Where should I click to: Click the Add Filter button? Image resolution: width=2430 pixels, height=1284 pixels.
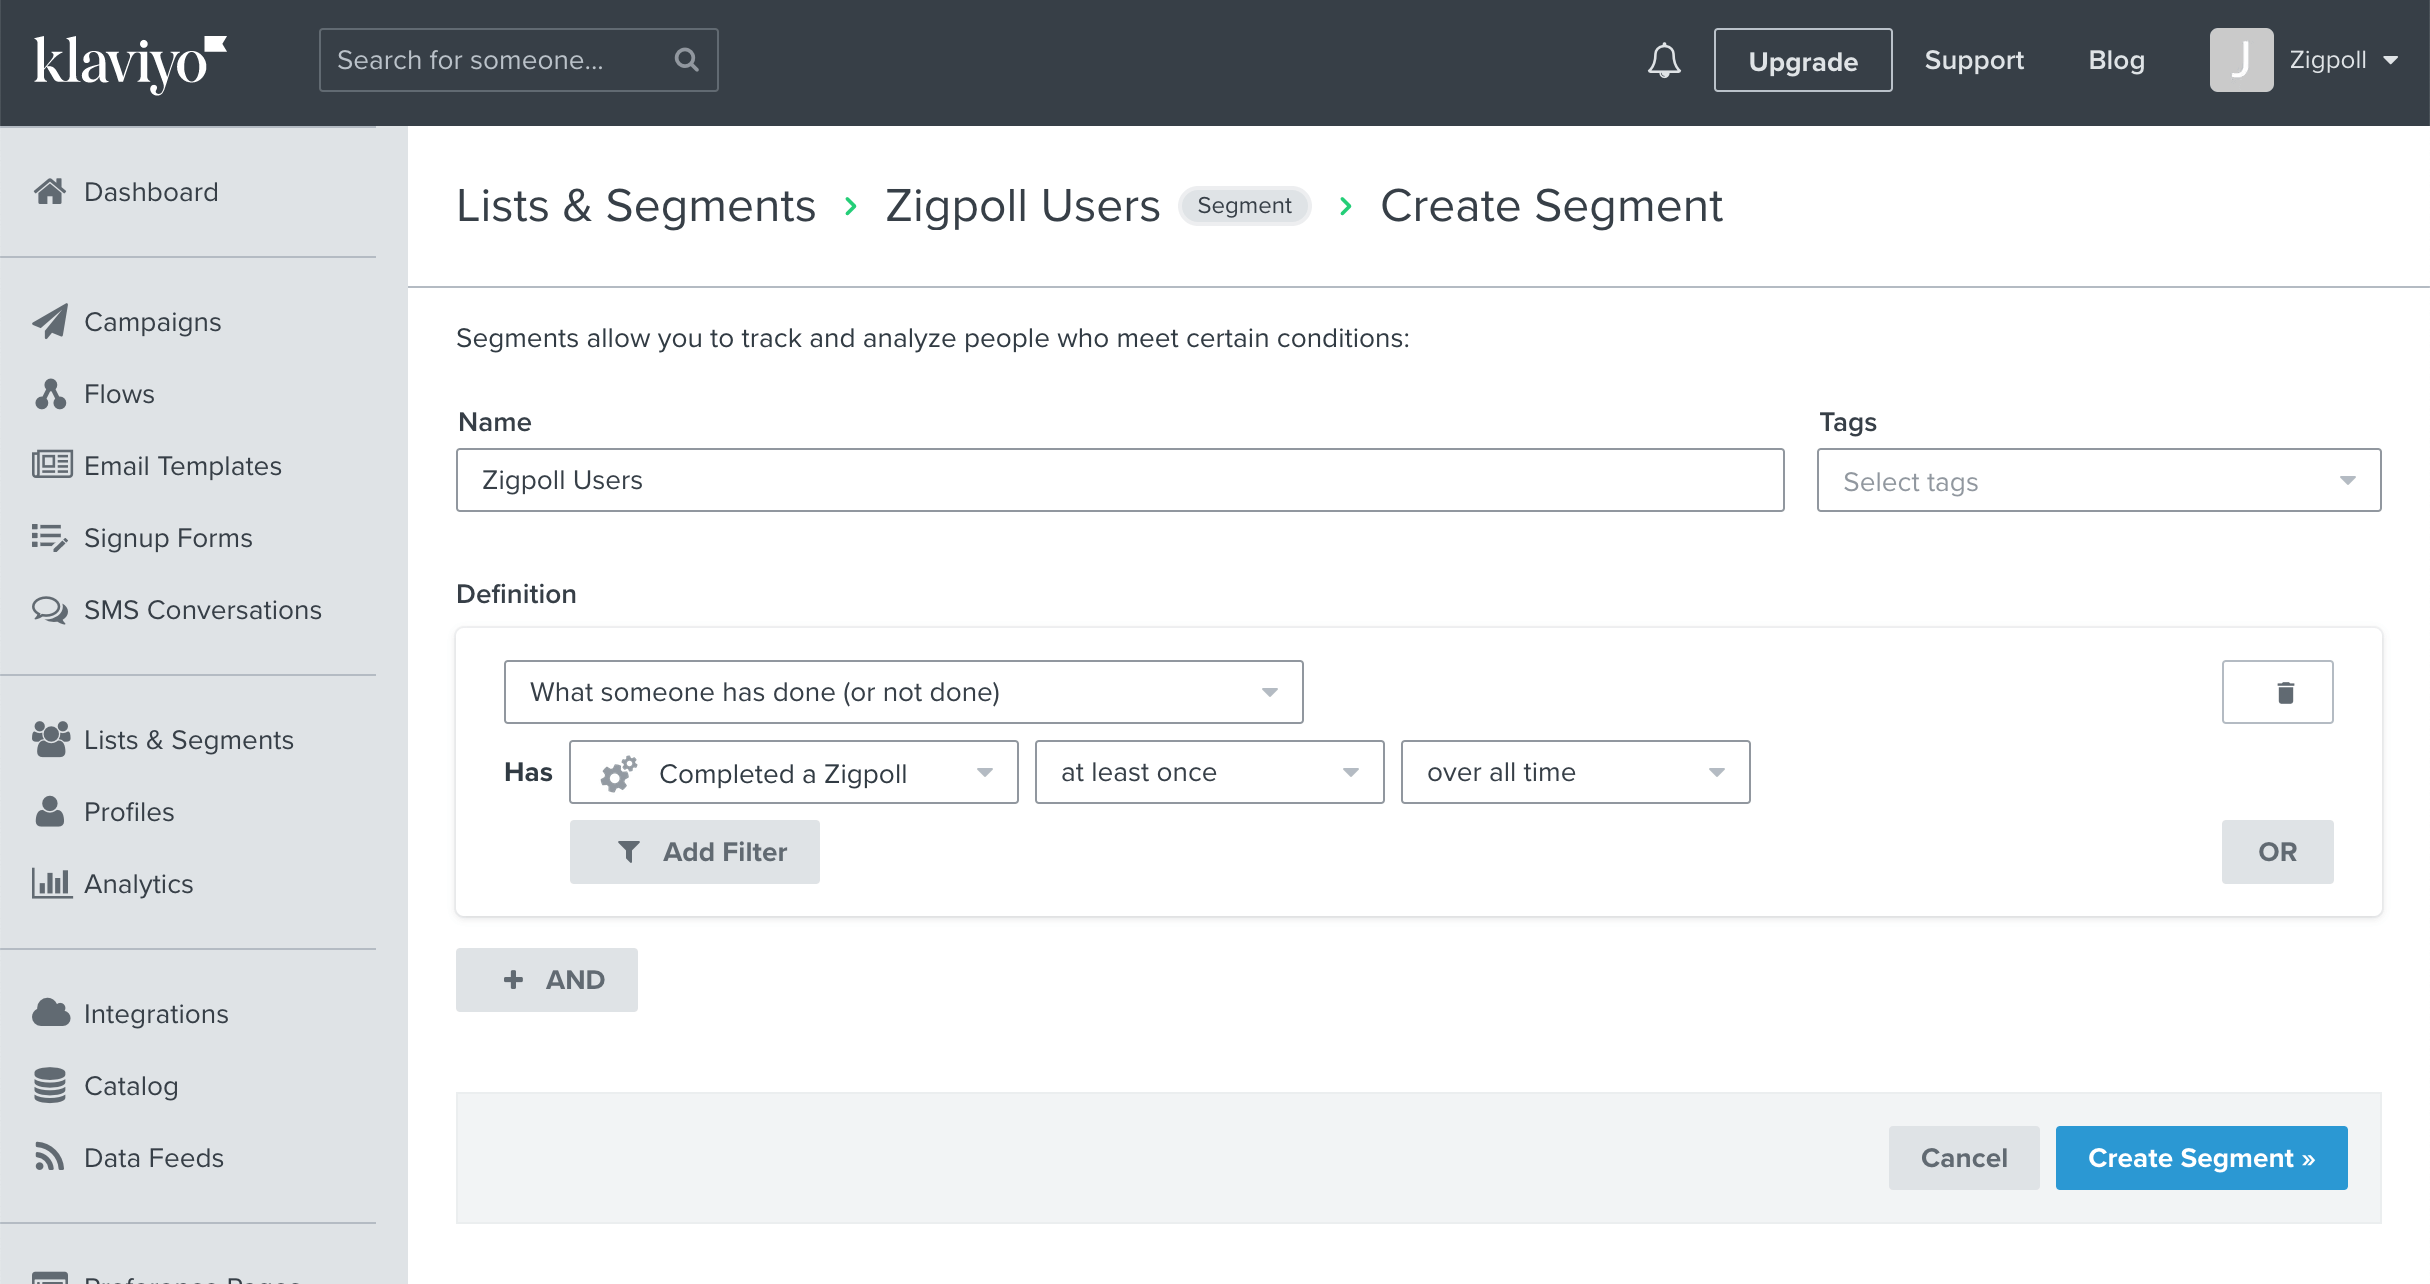694,852
